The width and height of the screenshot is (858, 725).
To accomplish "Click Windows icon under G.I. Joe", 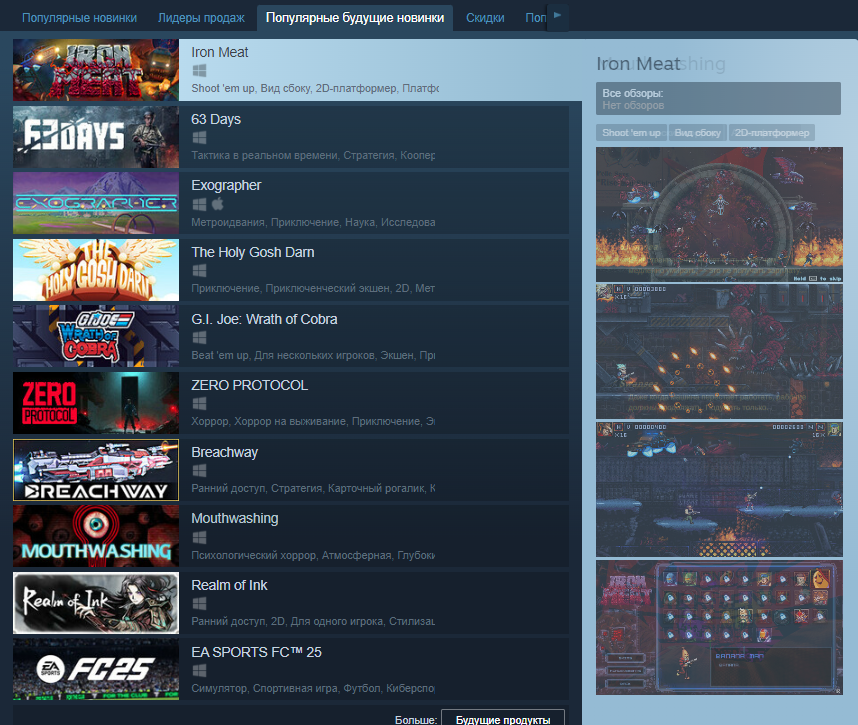I will pyautogui.click(x=199, y=338).
